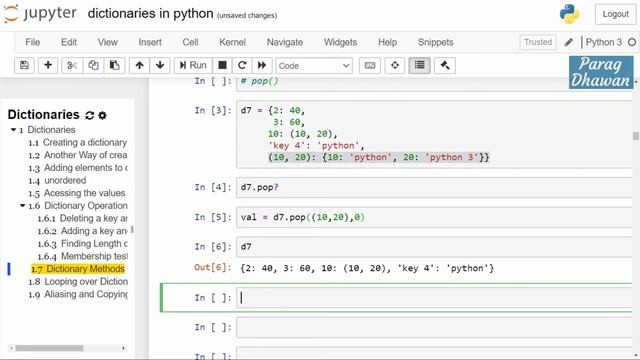Viewport: 640px width, 360px height.
Task: Open the View menu
Action: [108, 42]
